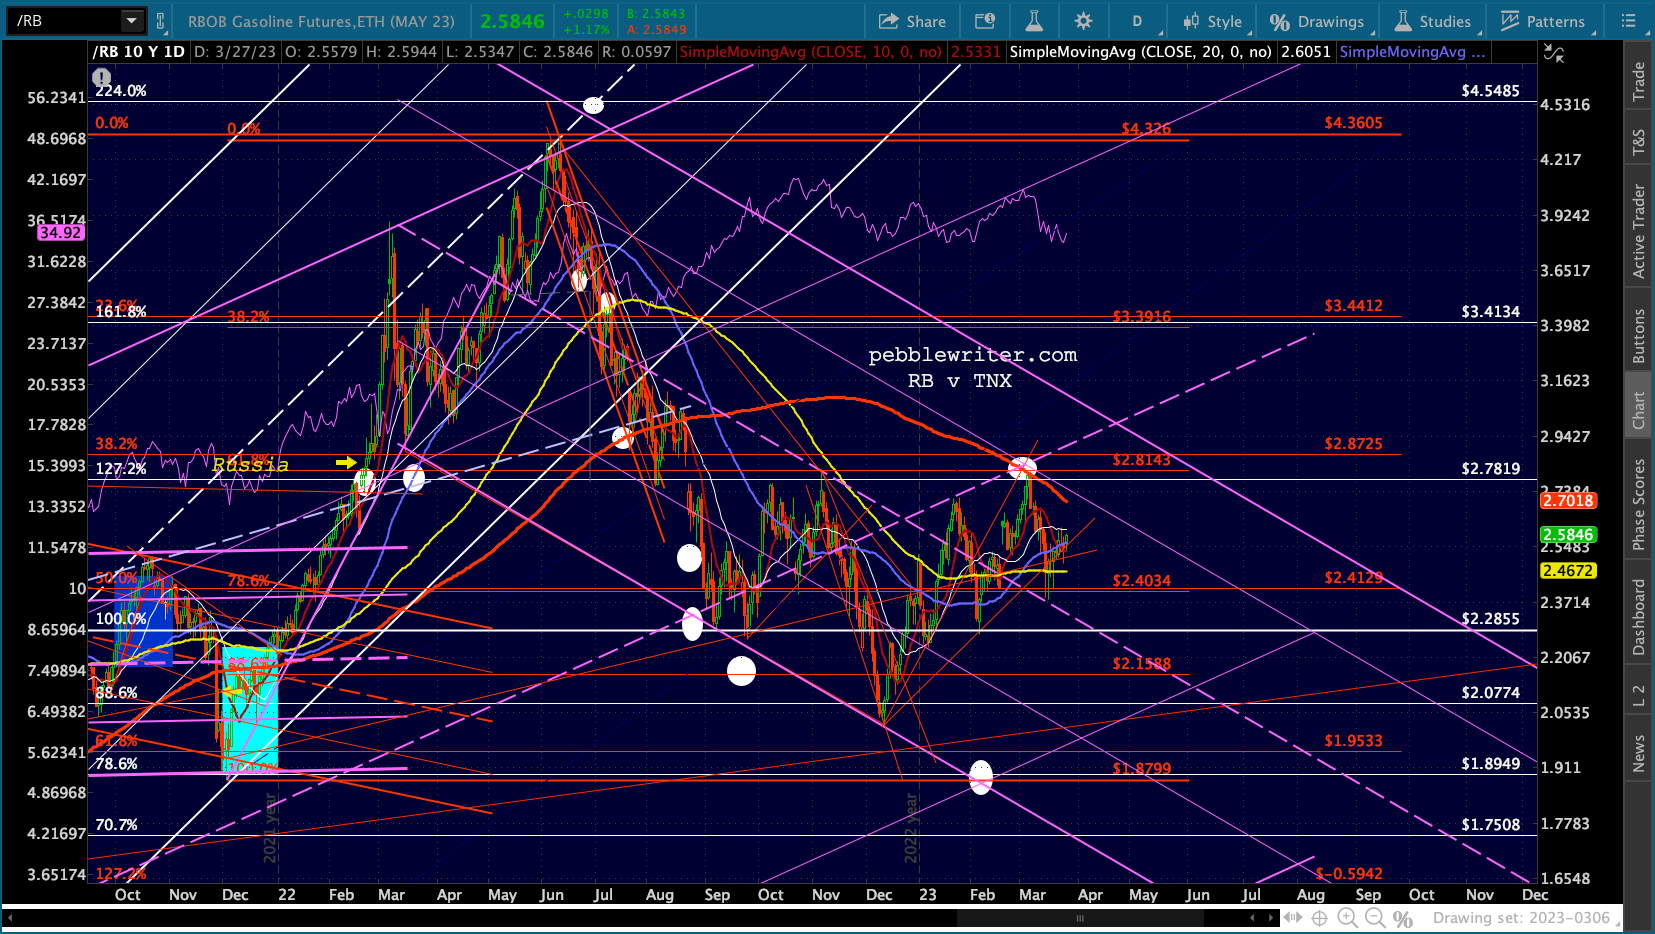
Task: Click the horizontal chart scrollbar thumb
Action: click(1081, 918)
